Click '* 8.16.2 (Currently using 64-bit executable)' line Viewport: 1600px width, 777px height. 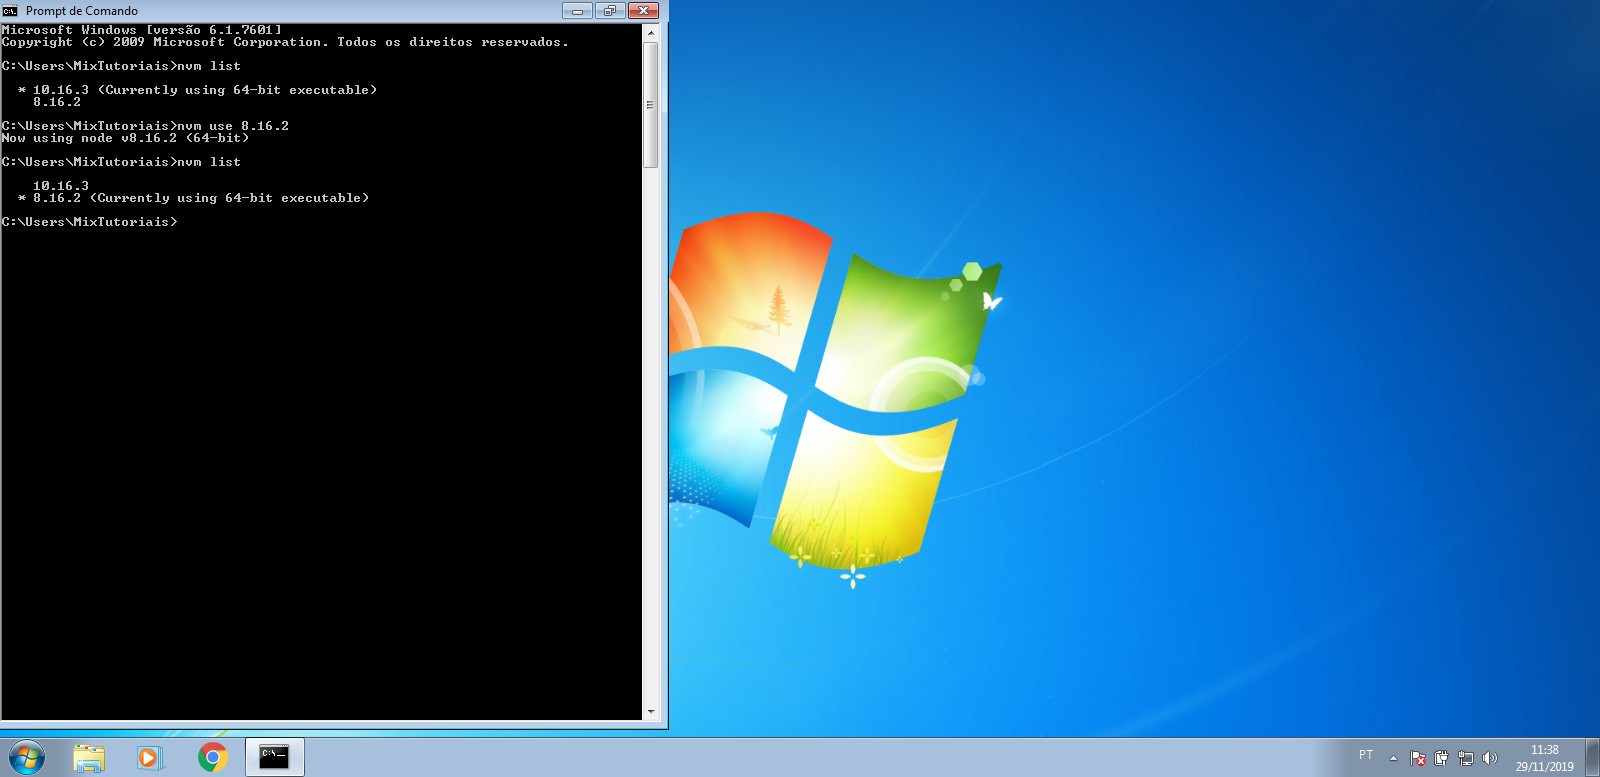(x=193, y=198)
